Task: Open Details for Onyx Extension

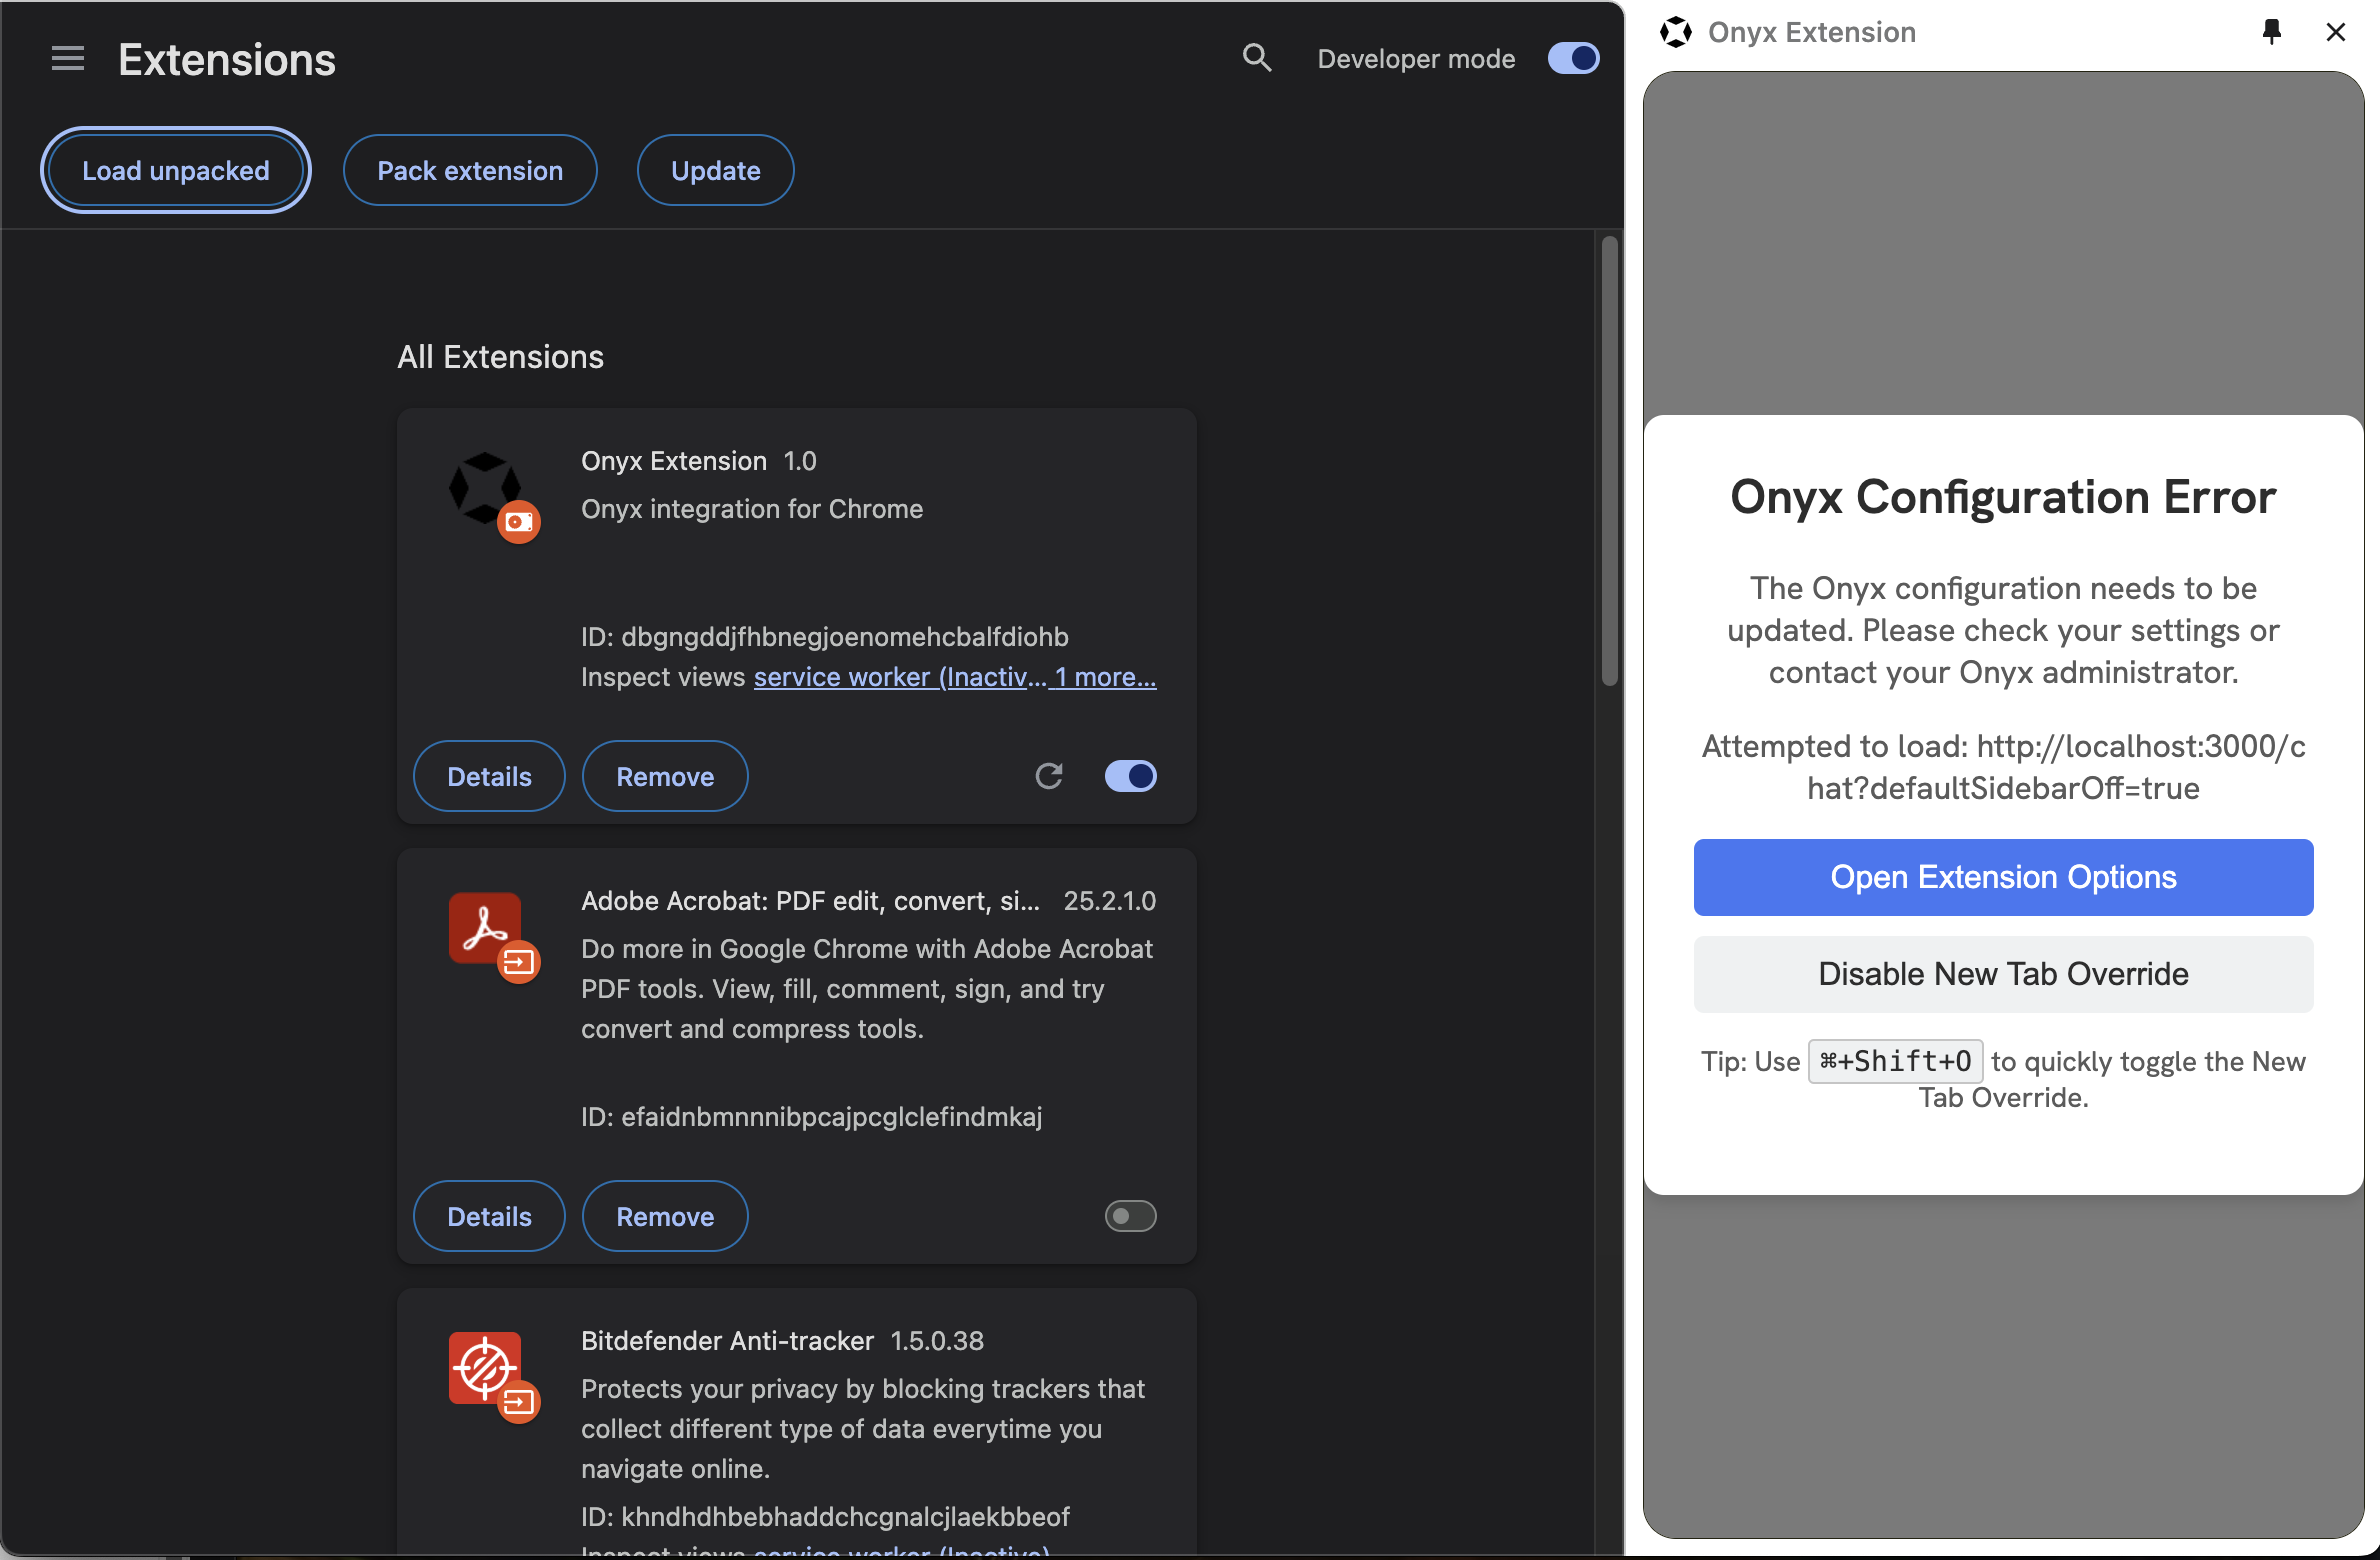Action: click(x=489, y=776)
